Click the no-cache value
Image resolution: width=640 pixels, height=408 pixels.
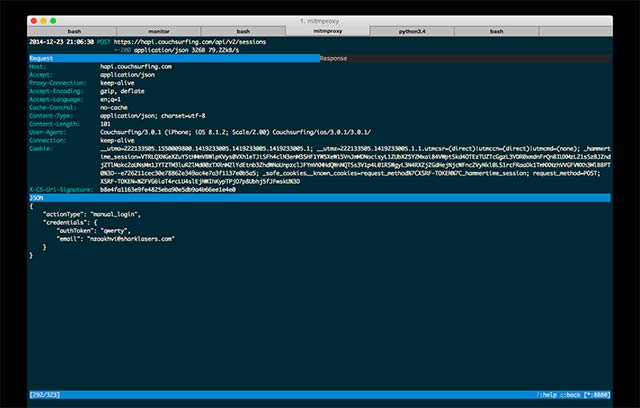pos(114,107)
